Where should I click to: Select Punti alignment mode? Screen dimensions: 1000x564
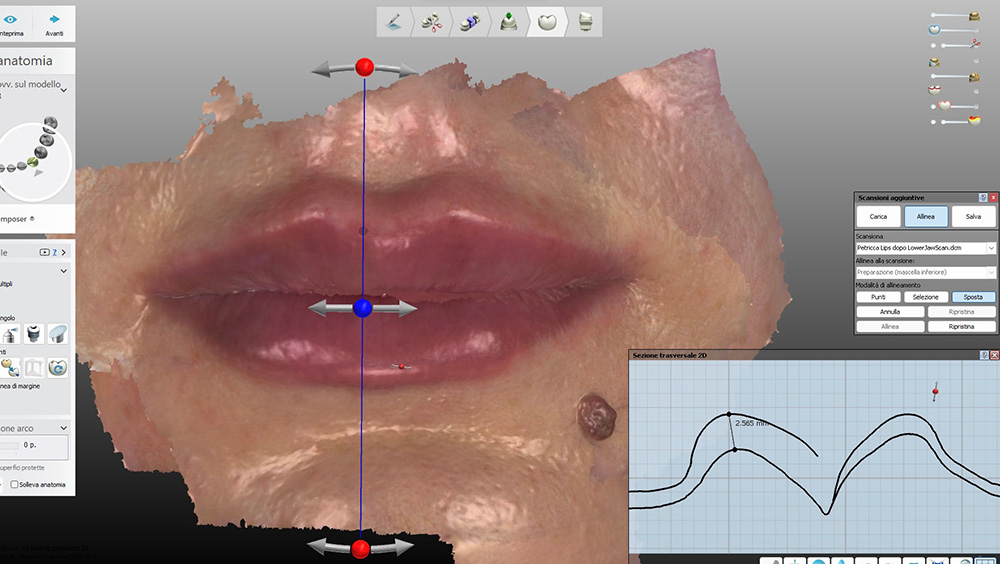(x=878, y=297)
